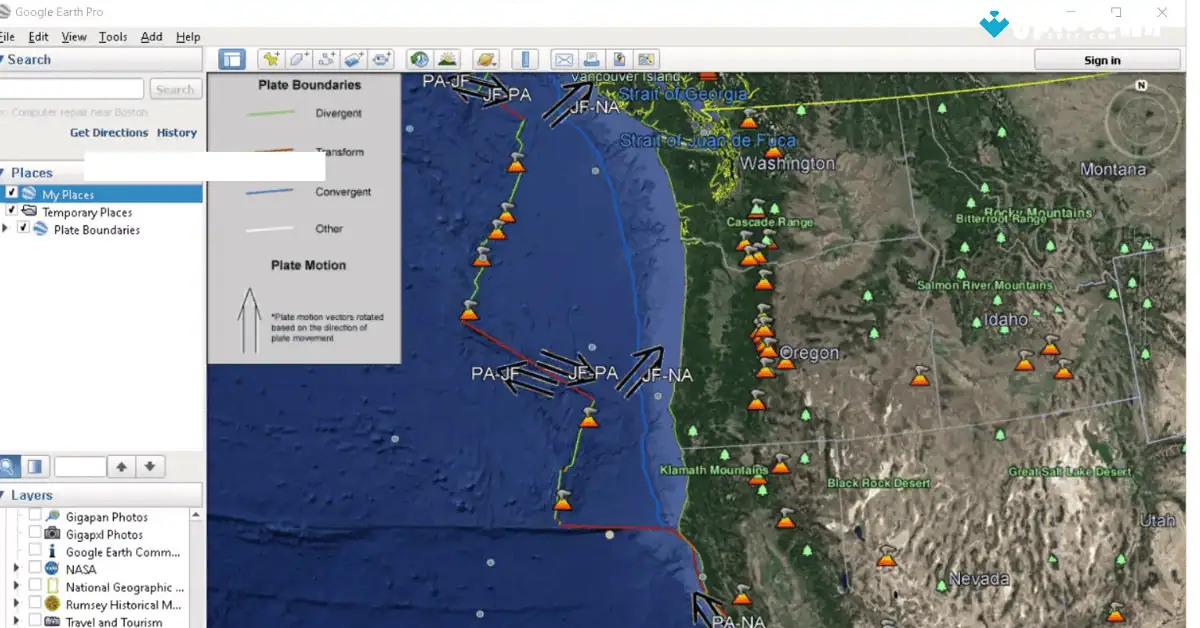Toggle the Plate Boundaries layer checkbox
Viewport: 1200px width, 628px height.
(24, 229)
